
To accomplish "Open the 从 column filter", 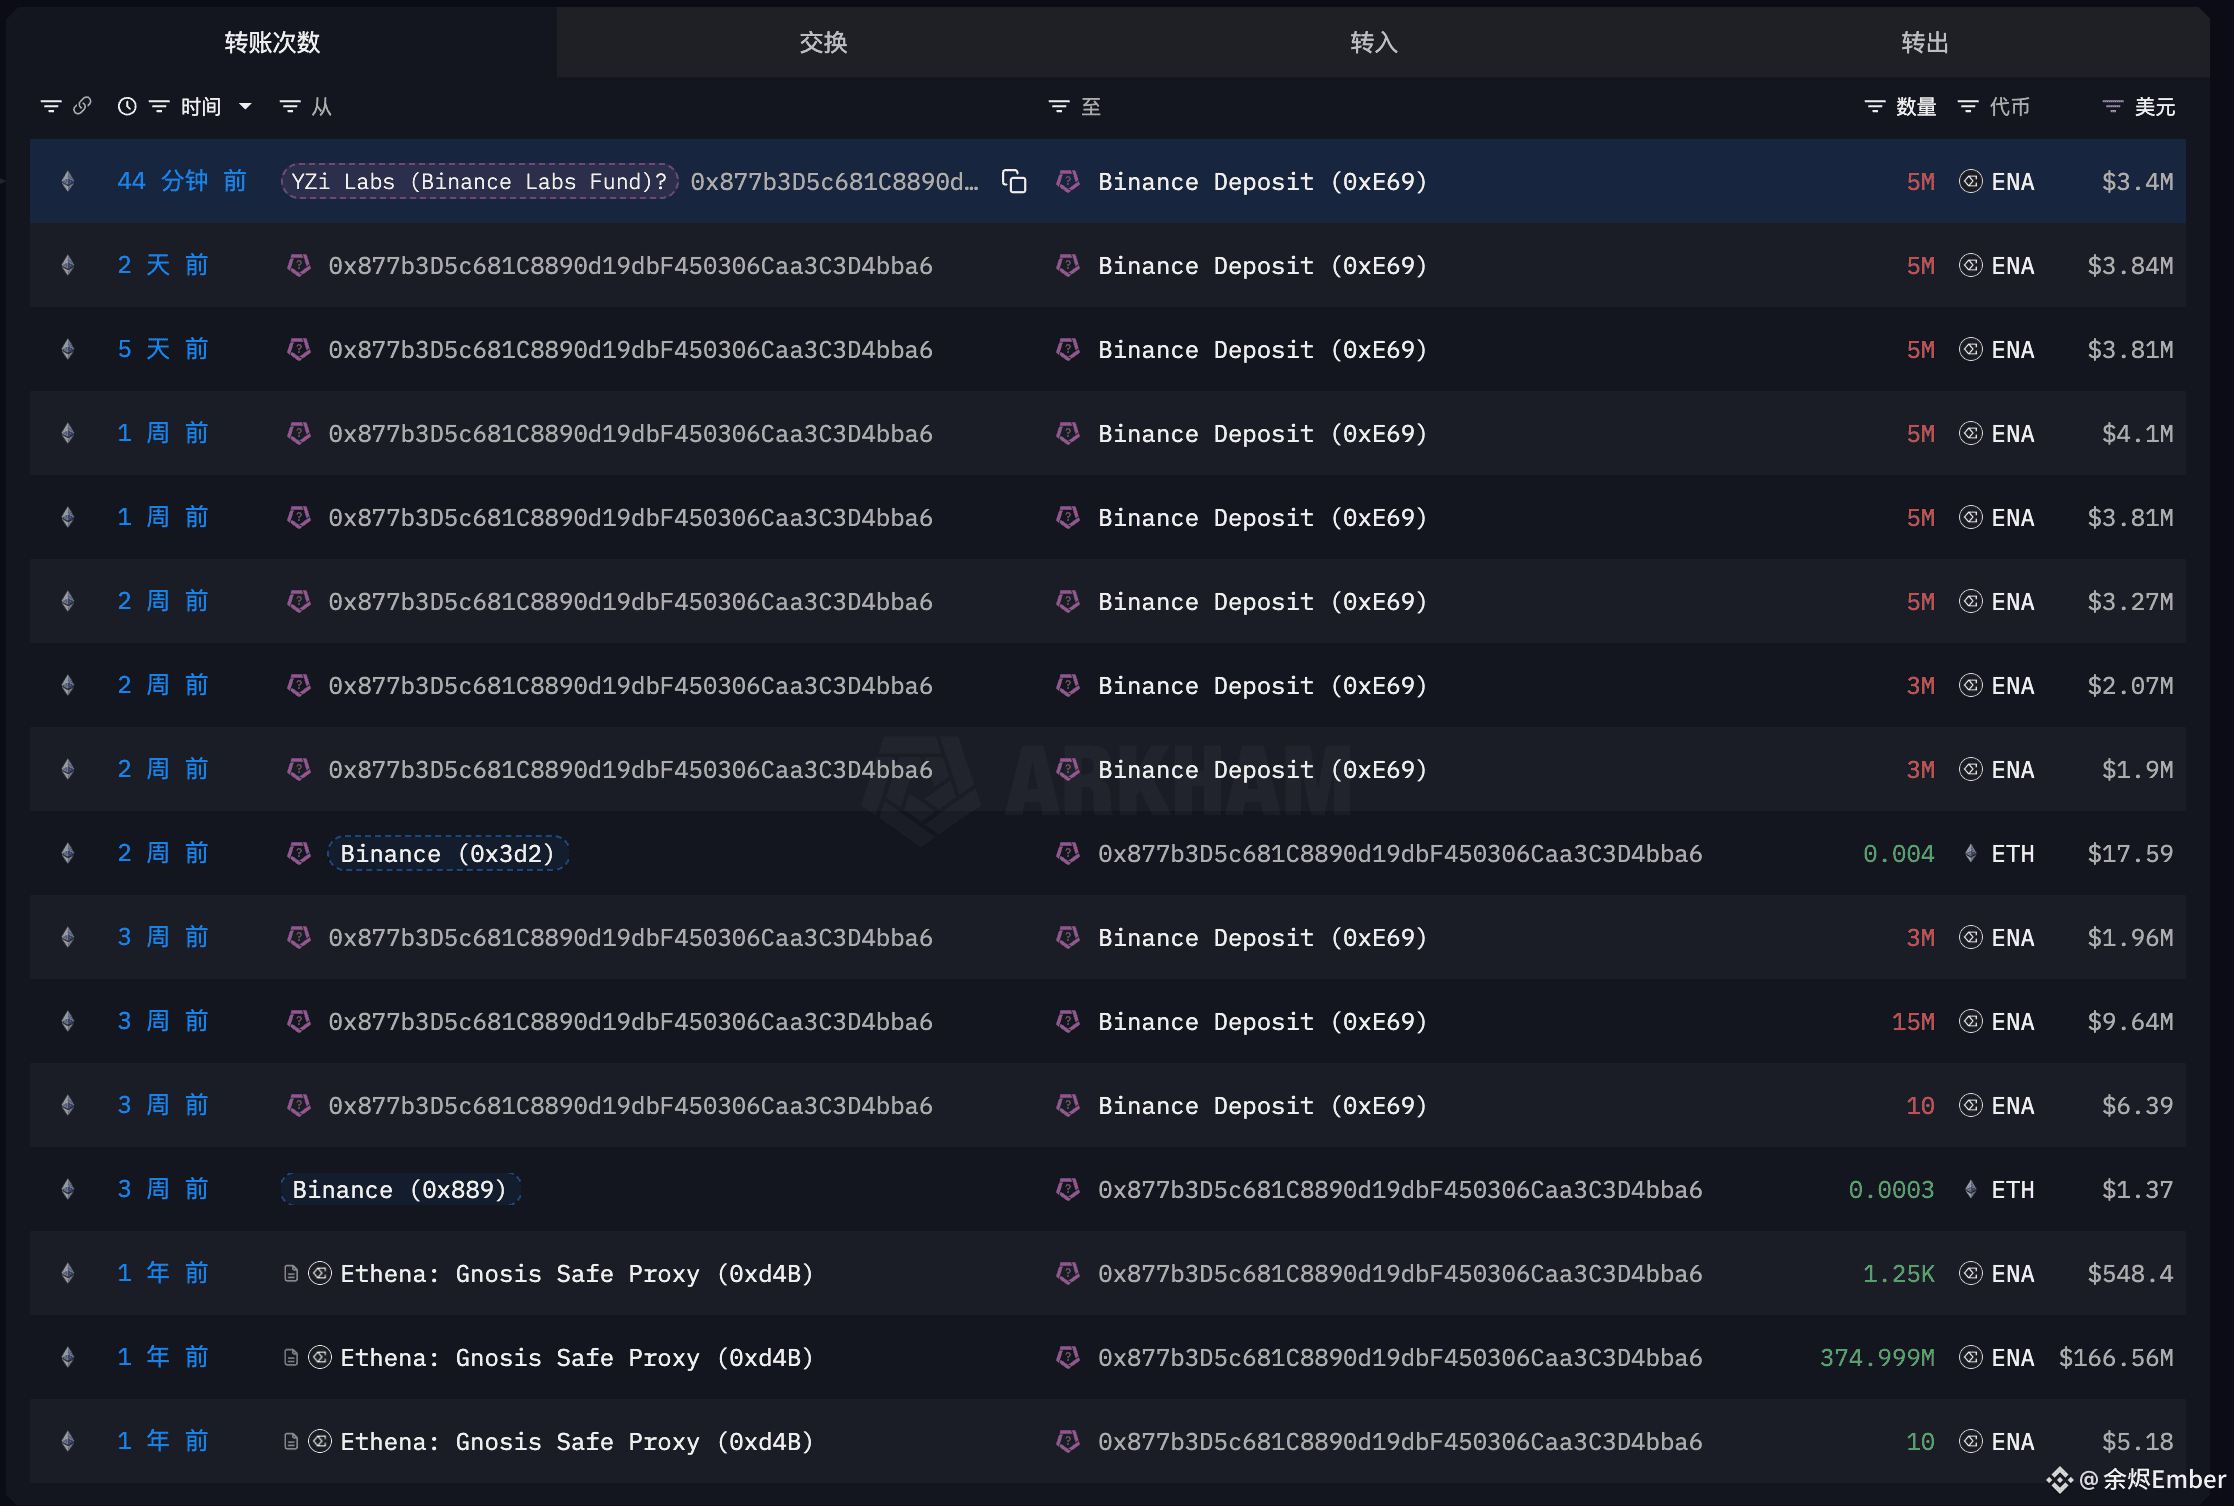I will (290, 106).
